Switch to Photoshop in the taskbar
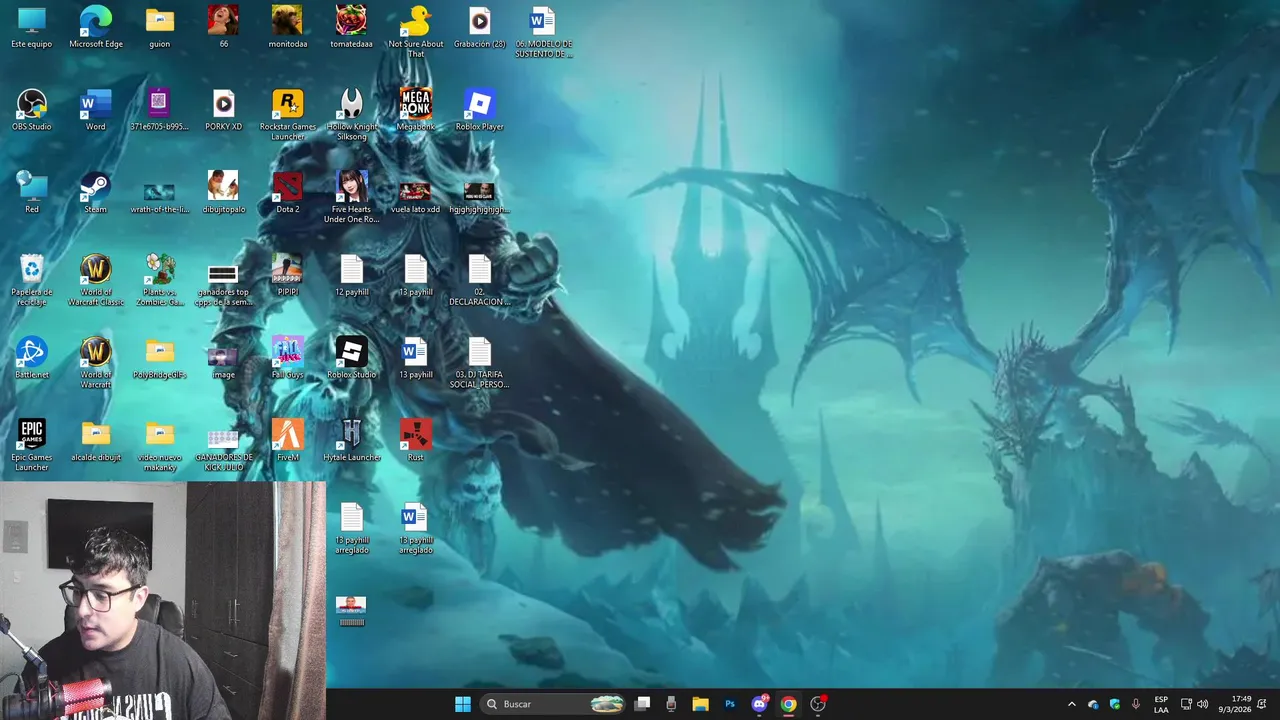1280x720 pixels. 730,704
